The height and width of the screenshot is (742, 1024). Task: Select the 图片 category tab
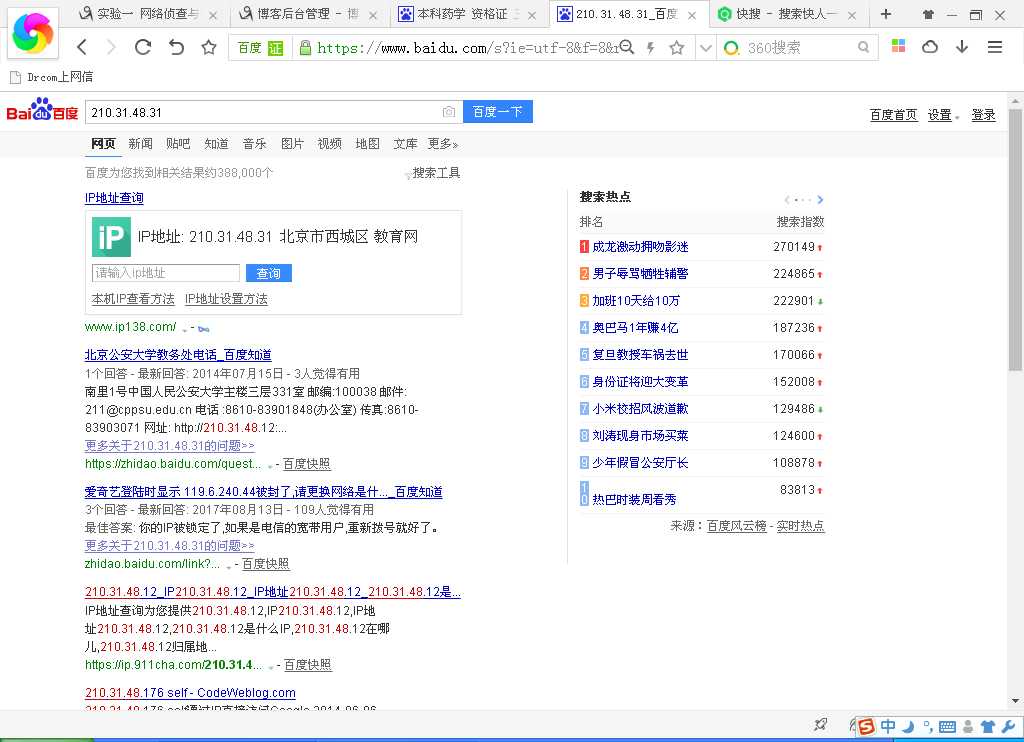[x=292, y=144]
